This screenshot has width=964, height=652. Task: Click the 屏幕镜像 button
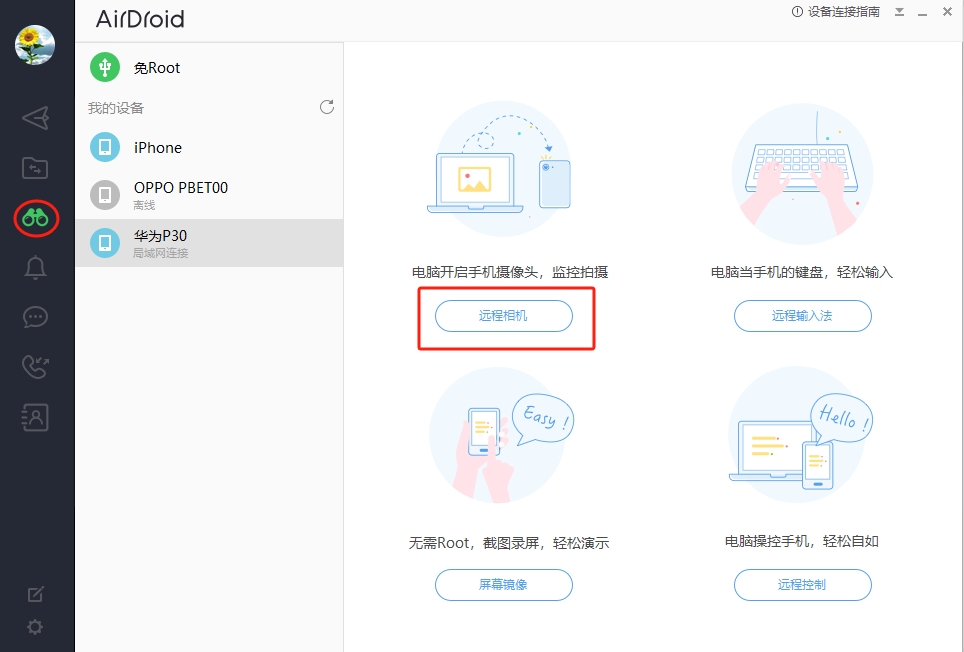pos(504,584)
